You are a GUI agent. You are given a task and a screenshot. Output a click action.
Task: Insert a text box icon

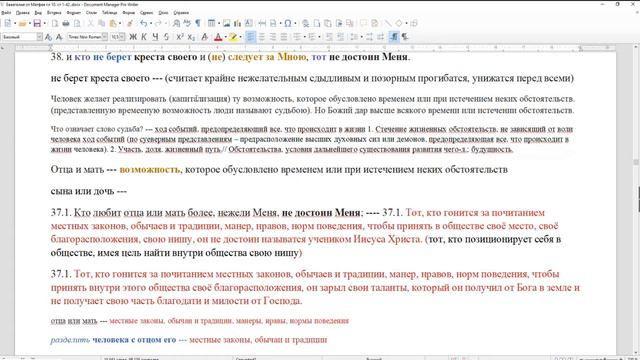249,23
